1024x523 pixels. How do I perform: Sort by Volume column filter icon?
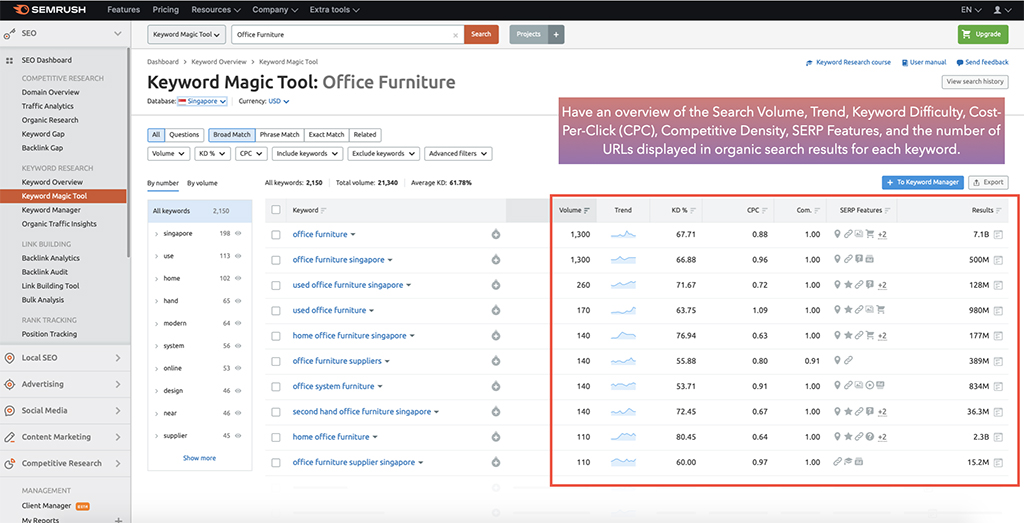tap(586, 210)
